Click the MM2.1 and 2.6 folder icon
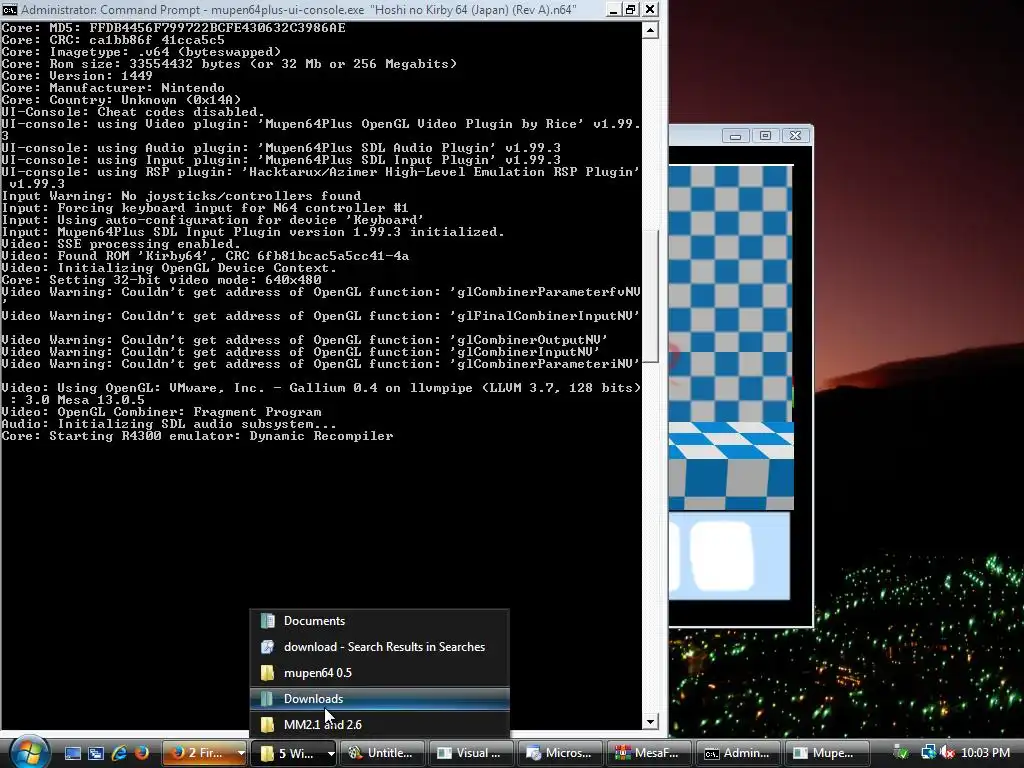1024x768 pixels. point(267,724)
